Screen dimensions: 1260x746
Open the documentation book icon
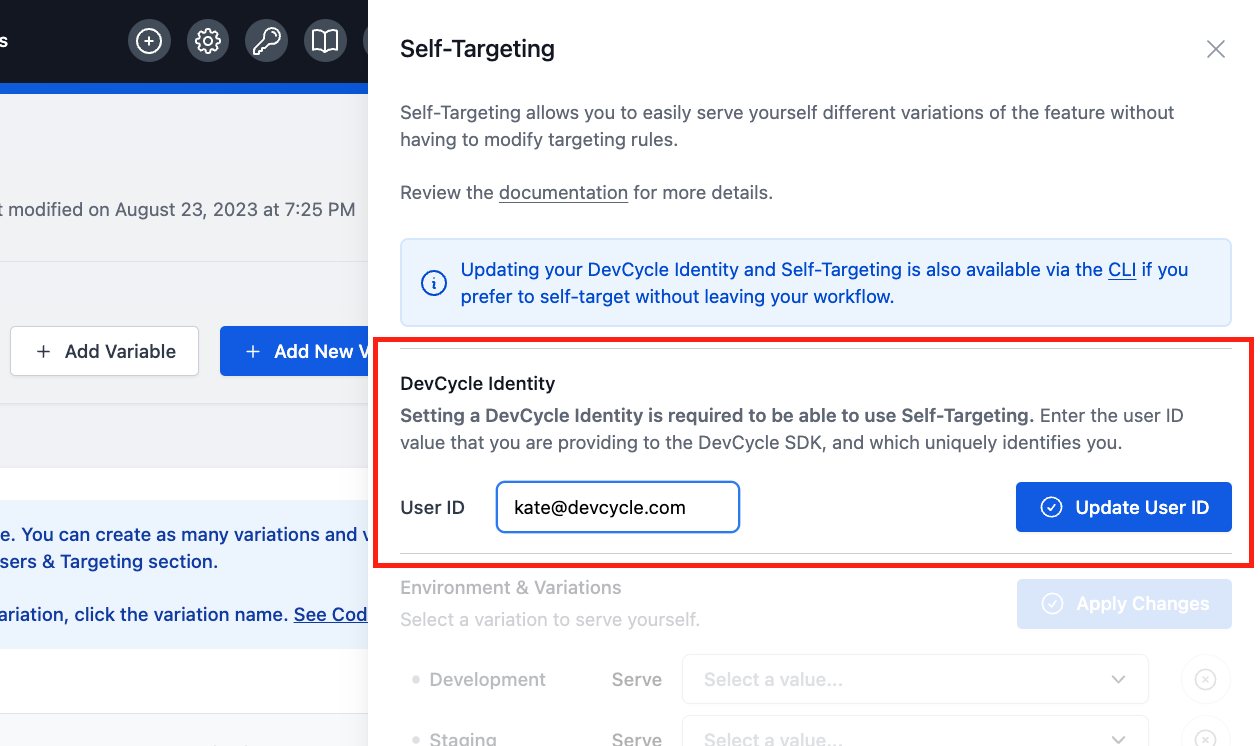coord(325,40)
